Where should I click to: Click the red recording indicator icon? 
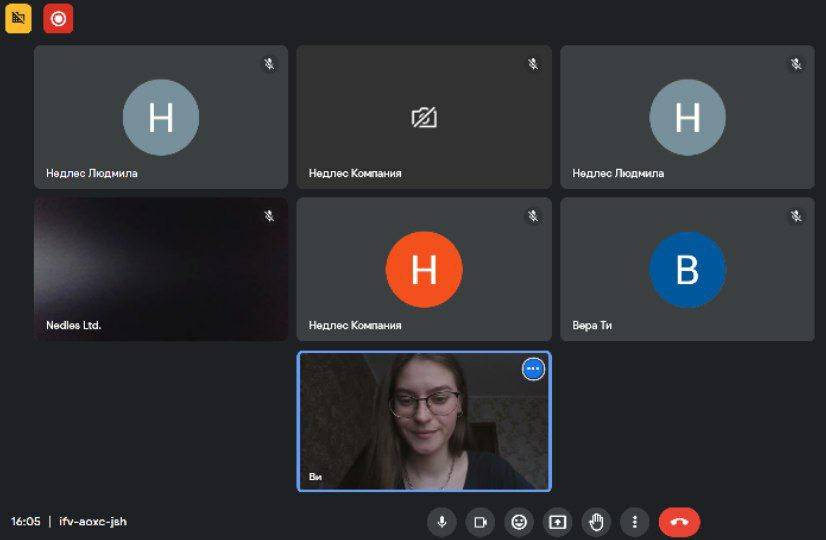pyautogui.click(x=58, y=18)
